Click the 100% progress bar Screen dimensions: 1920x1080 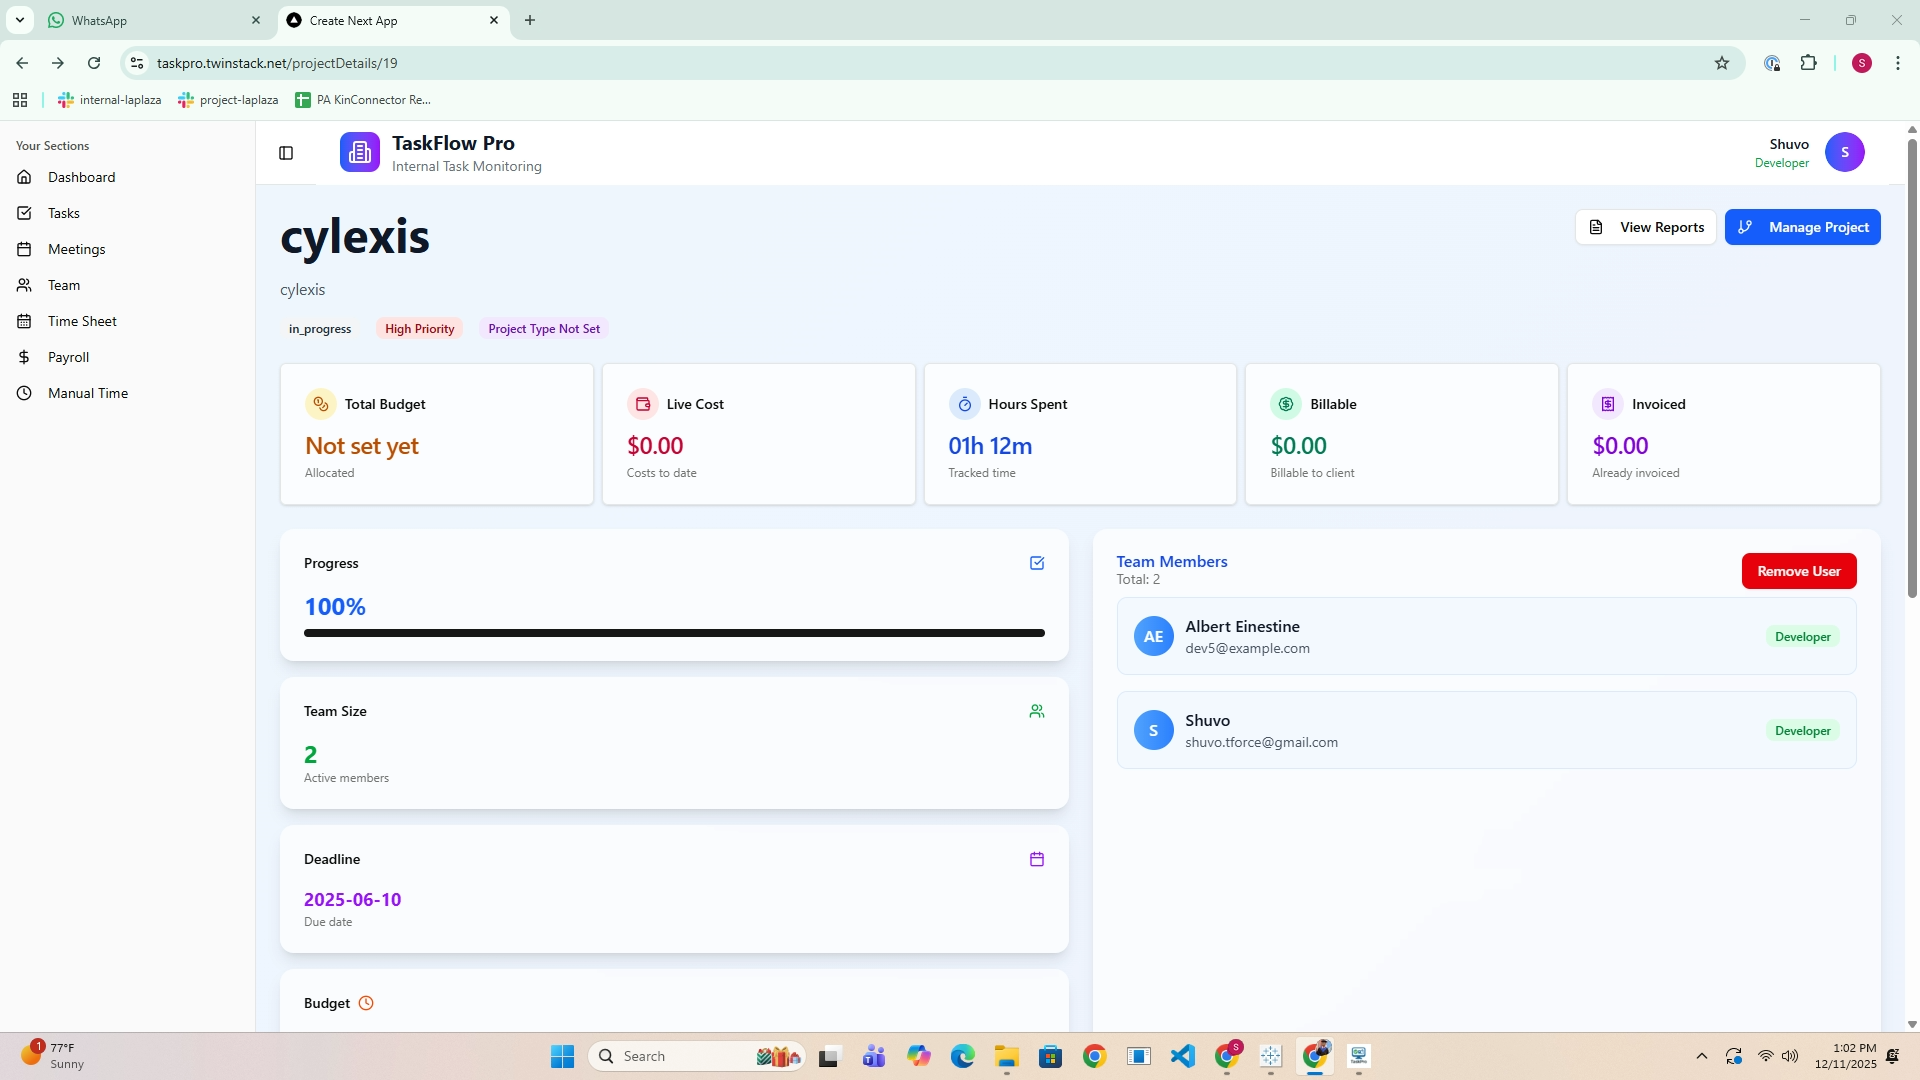pyautogui.click(x=674, y=633)
